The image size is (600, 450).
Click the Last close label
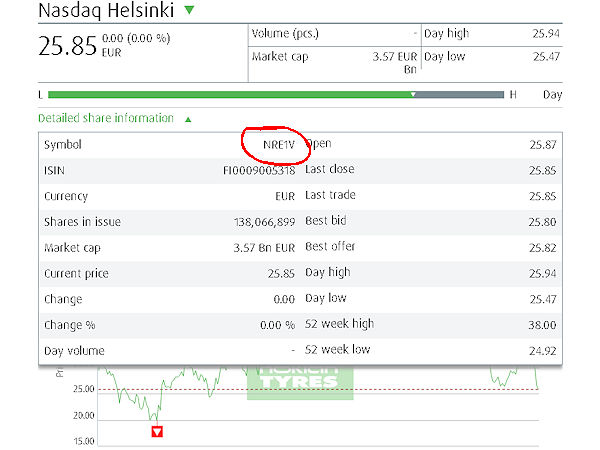[x=329, y=169]
